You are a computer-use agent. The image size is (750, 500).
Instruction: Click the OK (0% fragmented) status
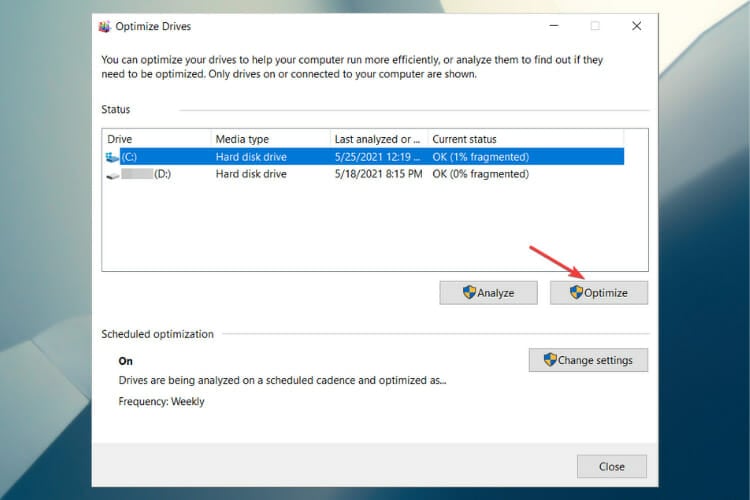[481, 174]
